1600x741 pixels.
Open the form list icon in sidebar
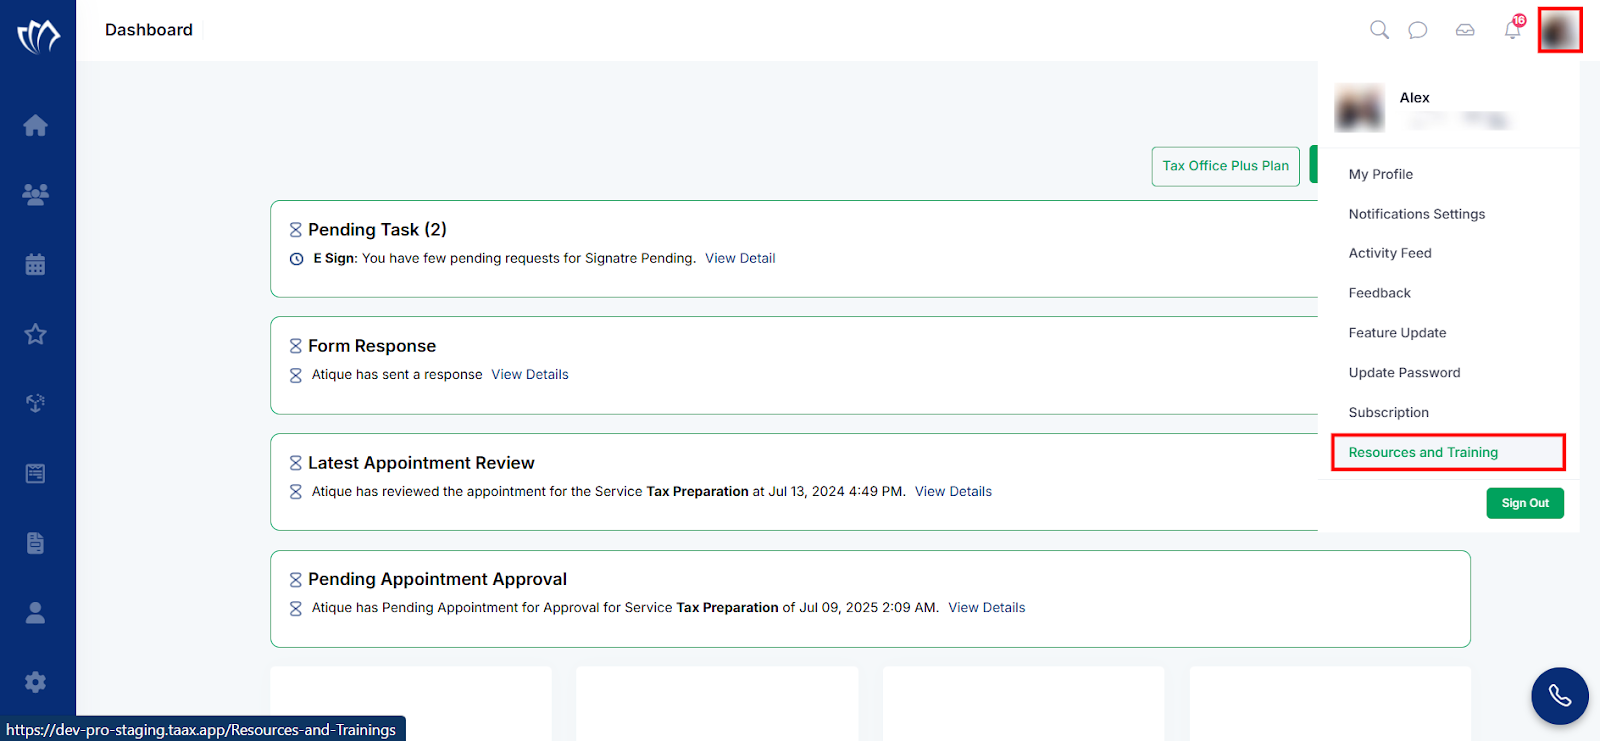(36, 473)
